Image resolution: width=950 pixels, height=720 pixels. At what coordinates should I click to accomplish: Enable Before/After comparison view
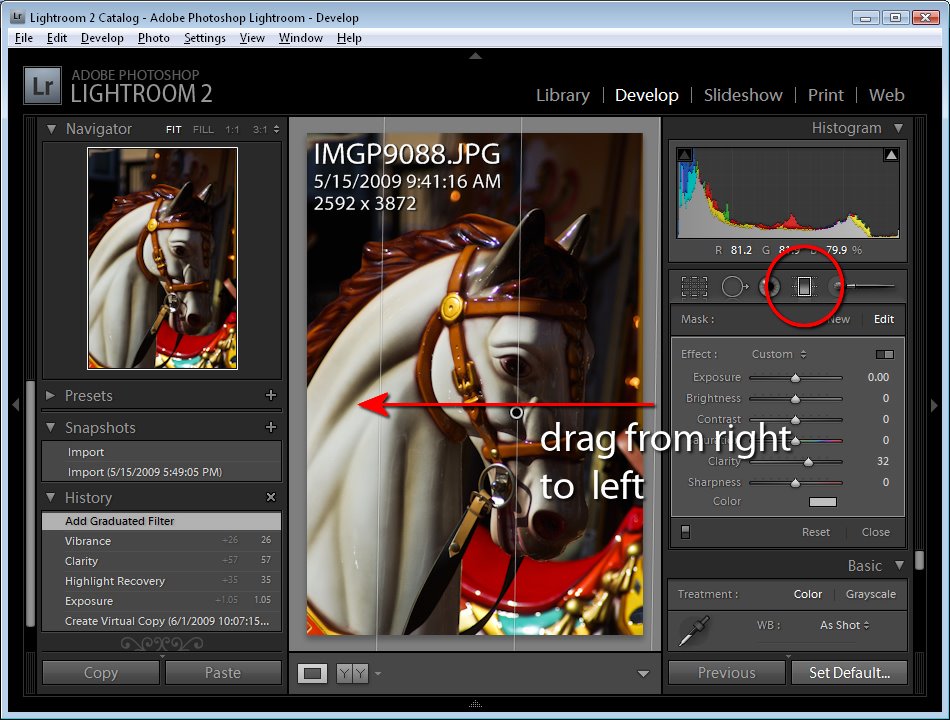352,673
